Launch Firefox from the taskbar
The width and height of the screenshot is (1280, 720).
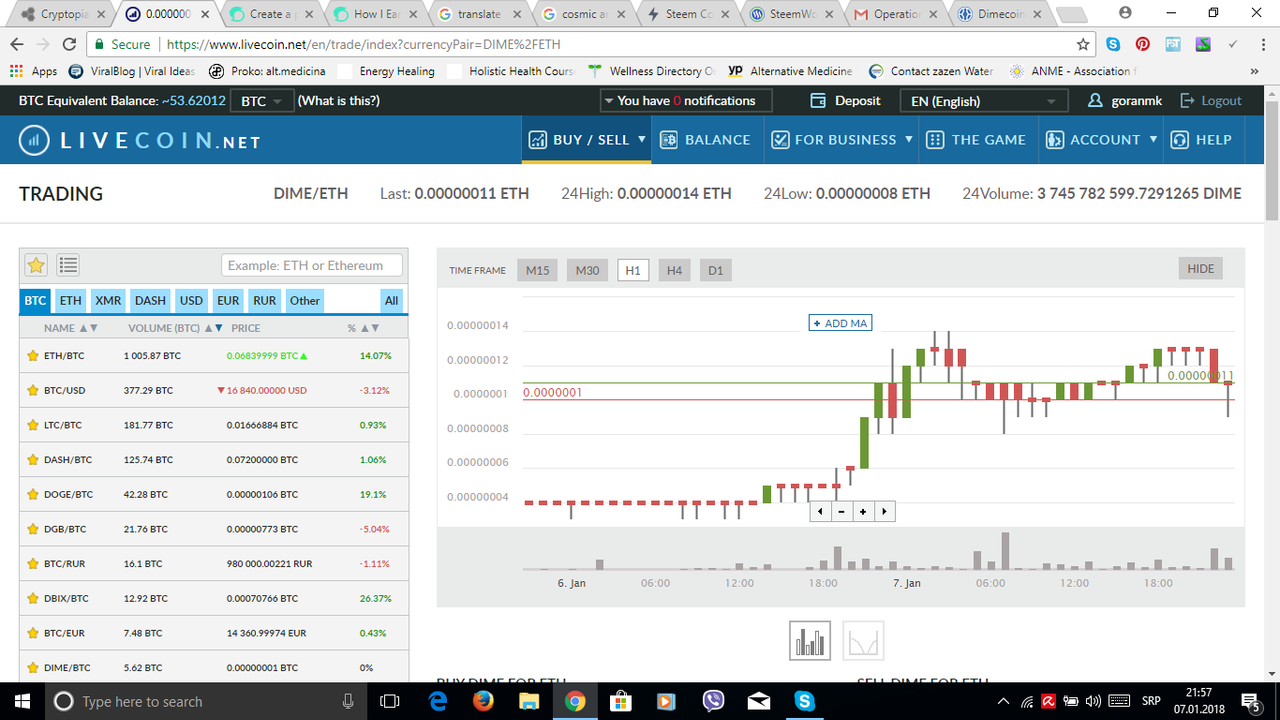pyautogui.click(x=482, y=701)
